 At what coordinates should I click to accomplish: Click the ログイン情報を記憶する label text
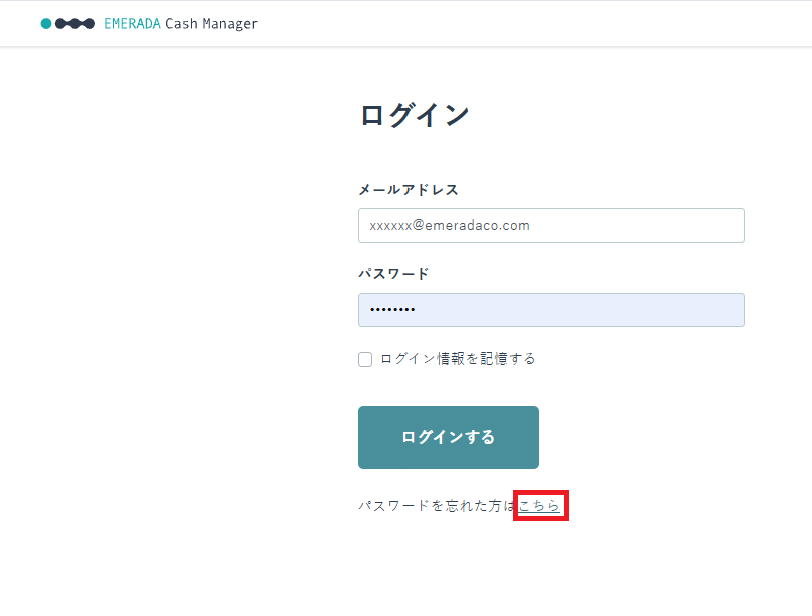tap(458, 359)
